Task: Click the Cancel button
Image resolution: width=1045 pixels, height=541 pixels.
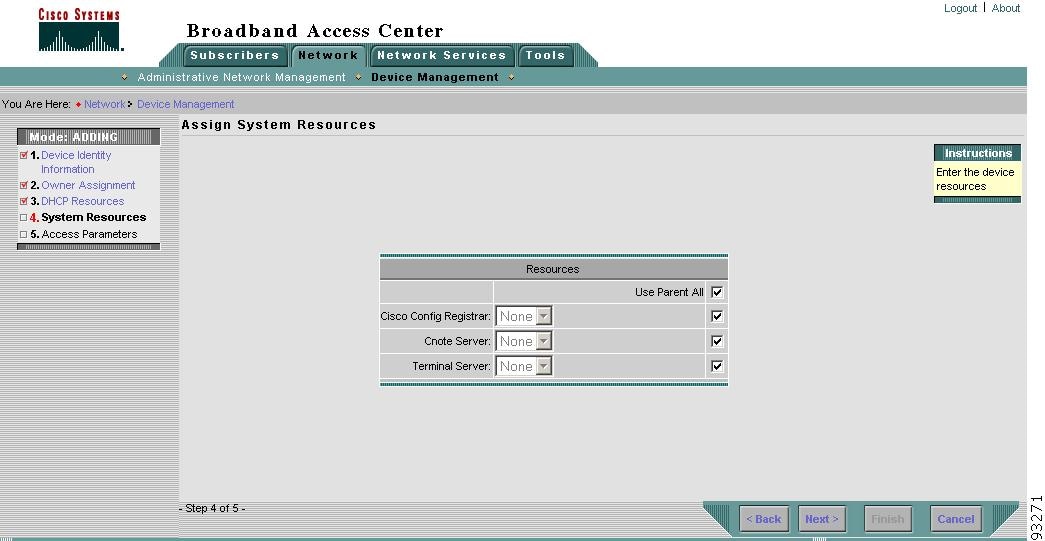Action: pyautogui.click(x=956, y=519)
